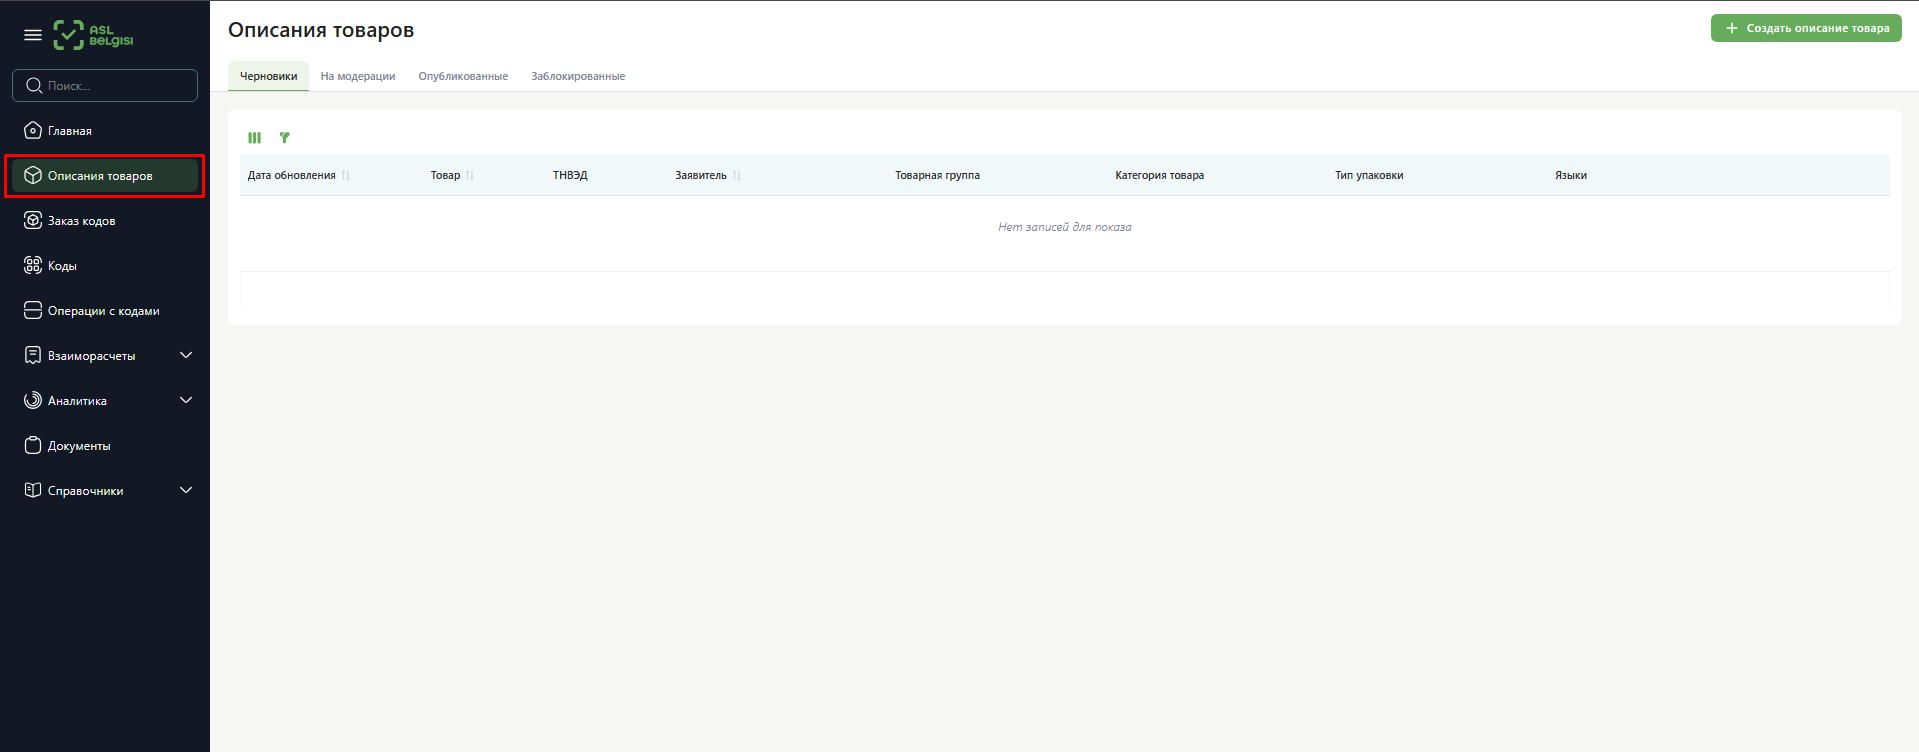Open Заказ кодов section
The height and width of the screenshot is (752, 1919).
(x=81, y=221)
